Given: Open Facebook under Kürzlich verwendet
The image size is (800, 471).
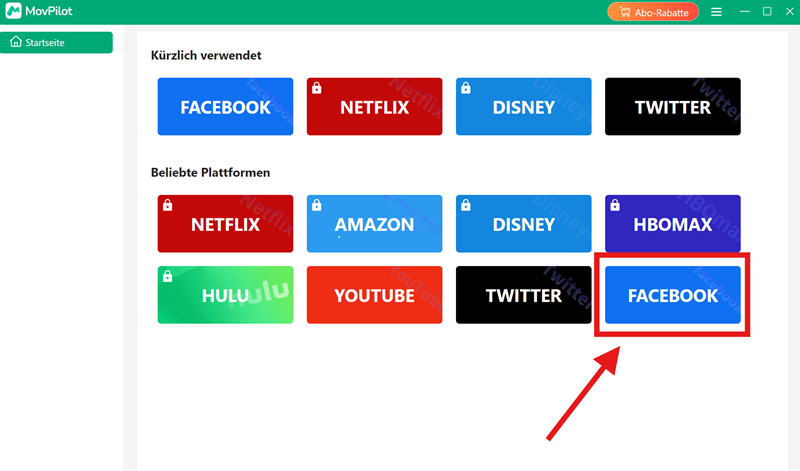Looking at the screenshot, I should pyautogui.click(x=225, y=107).
